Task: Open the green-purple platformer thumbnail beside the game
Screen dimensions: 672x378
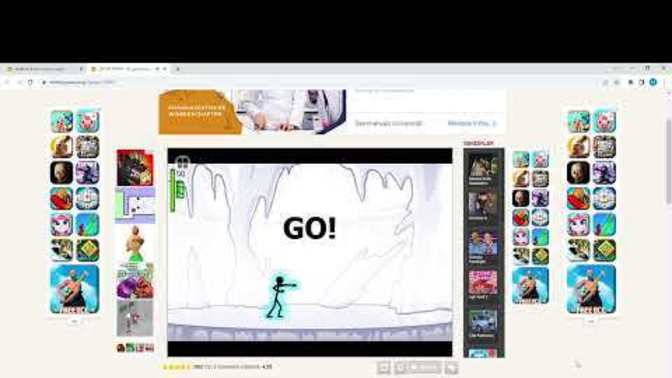Action: click(x=135, y=205)
